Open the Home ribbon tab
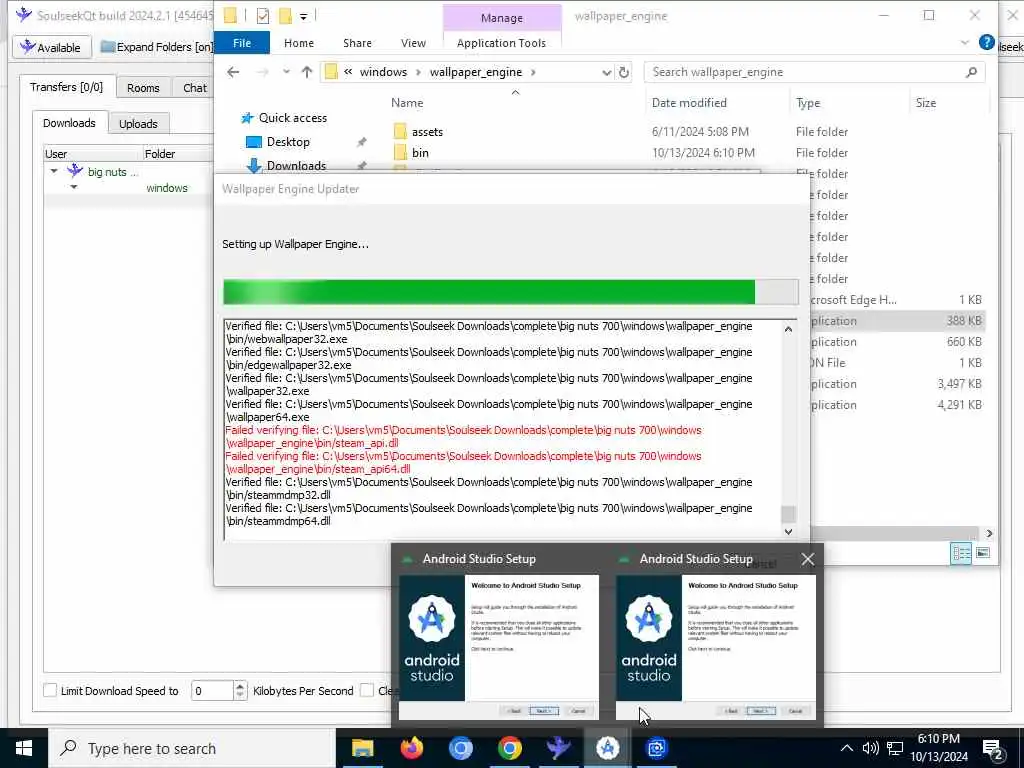This screenshot has height=768, width=1024. 298,43
